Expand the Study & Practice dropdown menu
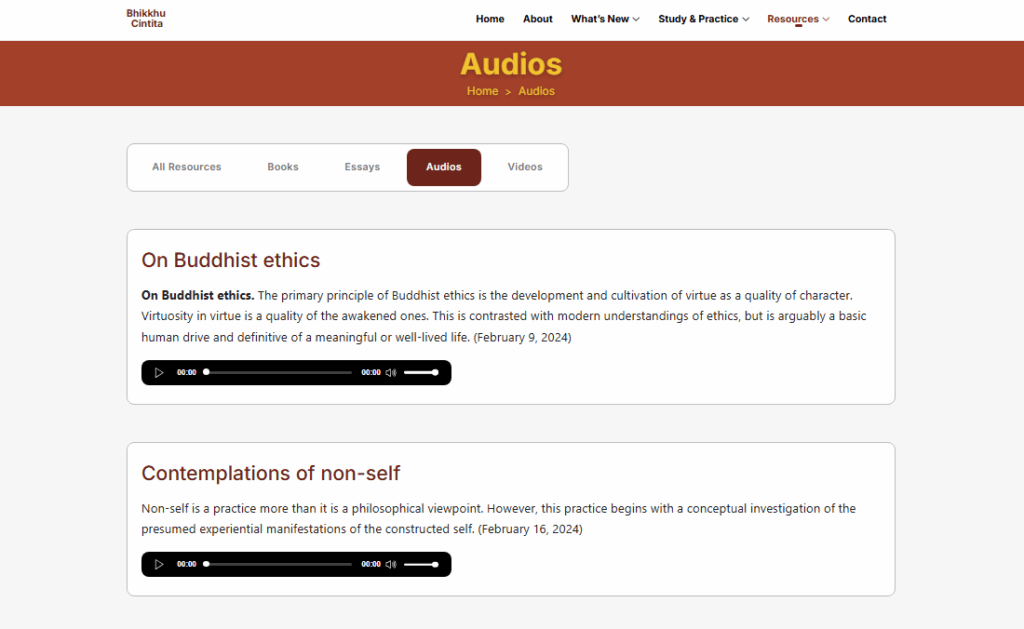Viewport: 1024px width, 629px height. pyautogui.click(x=703, y=19)
